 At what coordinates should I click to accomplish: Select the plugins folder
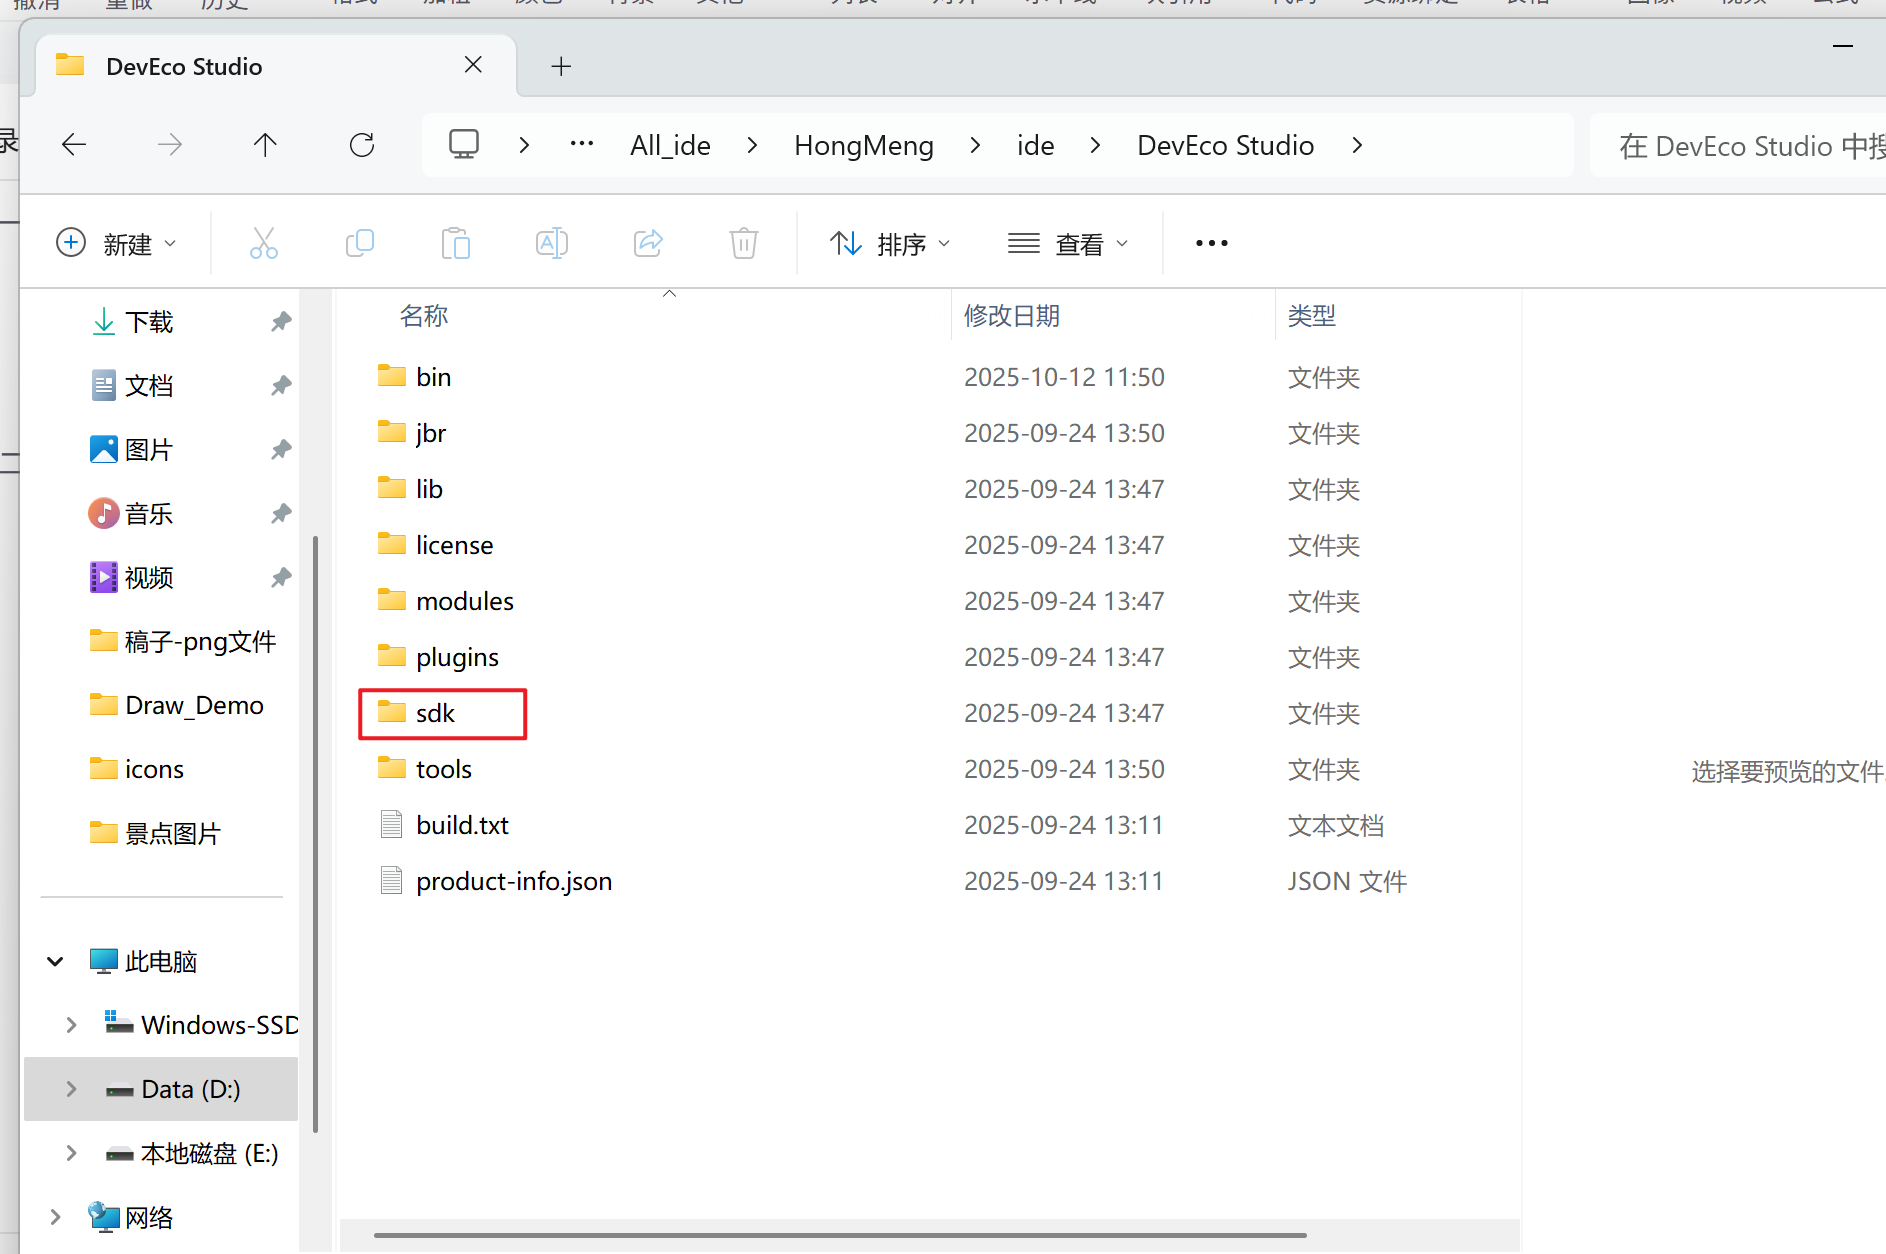(x=457, y=657)
